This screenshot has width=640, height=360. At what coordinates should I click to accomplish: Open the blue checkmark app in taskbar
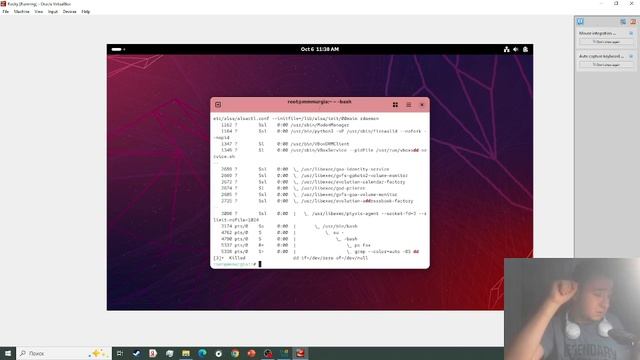[136, 353]
